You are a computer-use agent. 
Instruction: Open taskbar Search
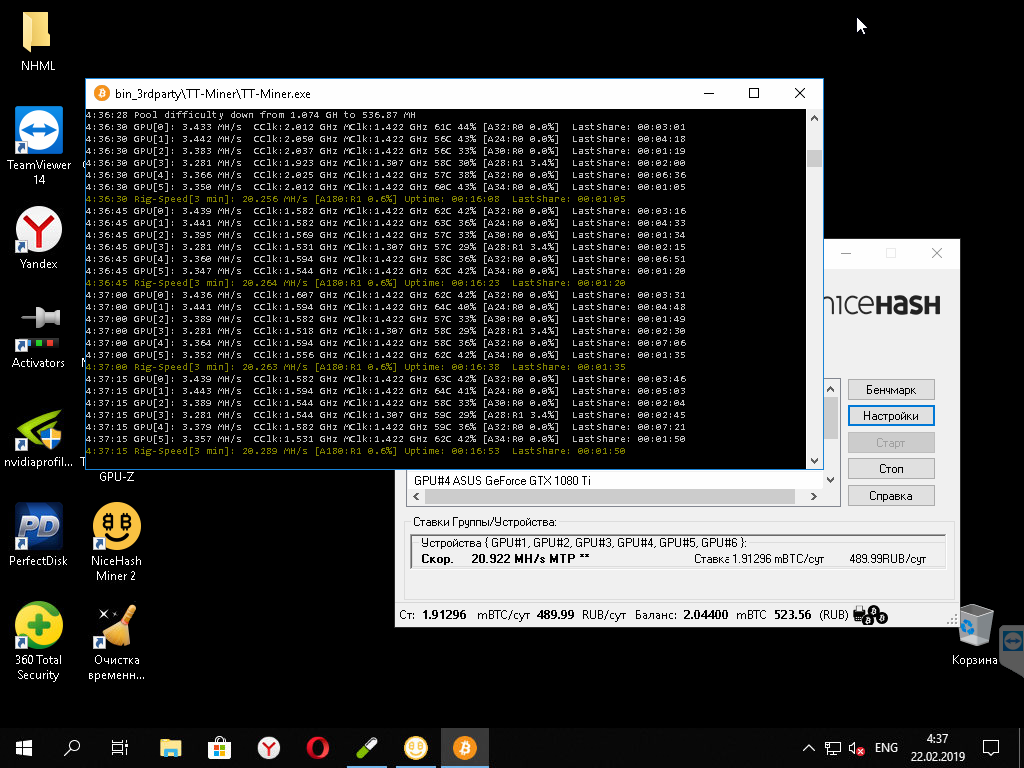coord(72,748)
